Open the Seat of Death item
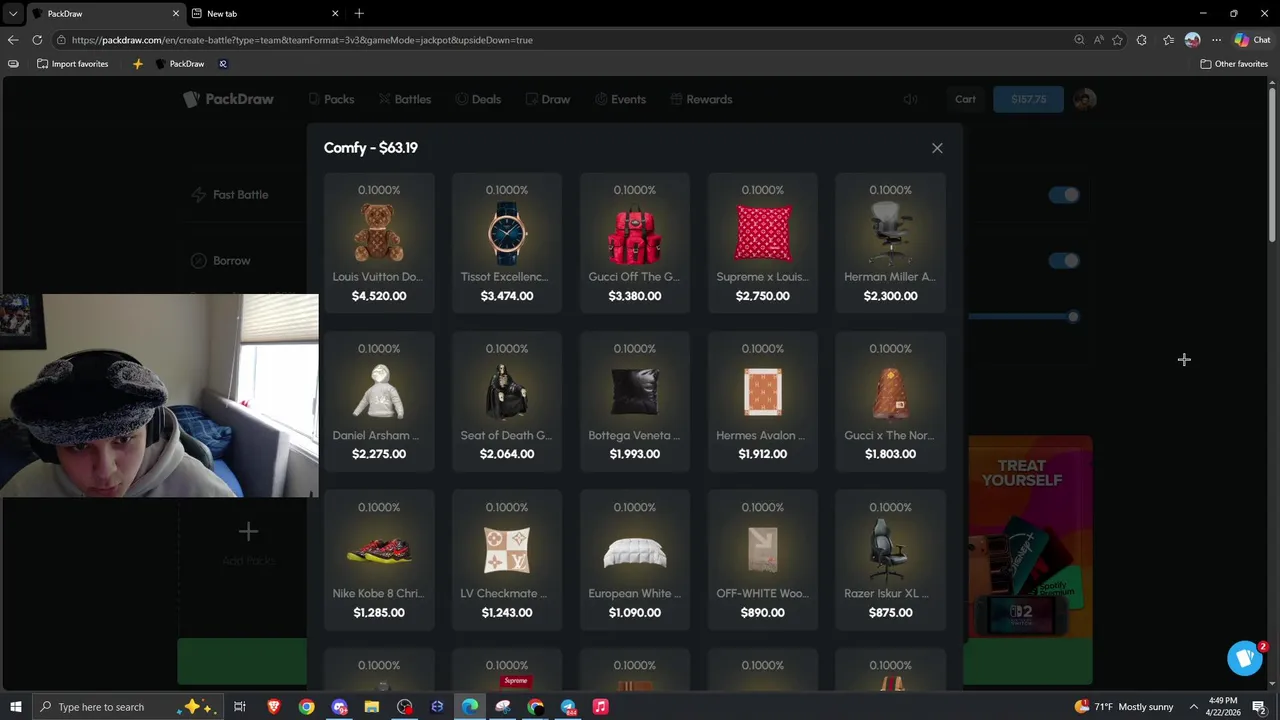 click(507, 401)
